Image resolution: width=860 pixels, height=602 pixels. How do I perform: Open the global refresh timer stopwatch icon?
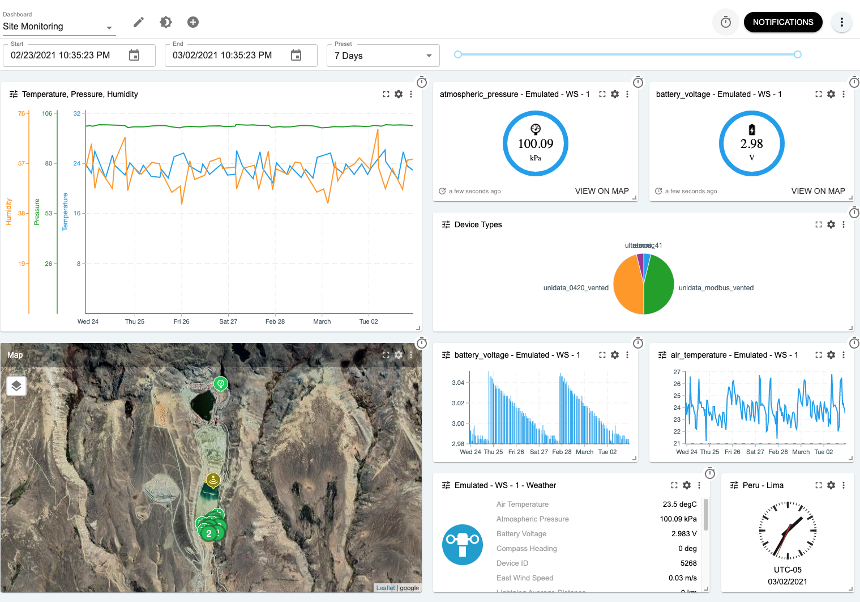(x=725, y=21)
